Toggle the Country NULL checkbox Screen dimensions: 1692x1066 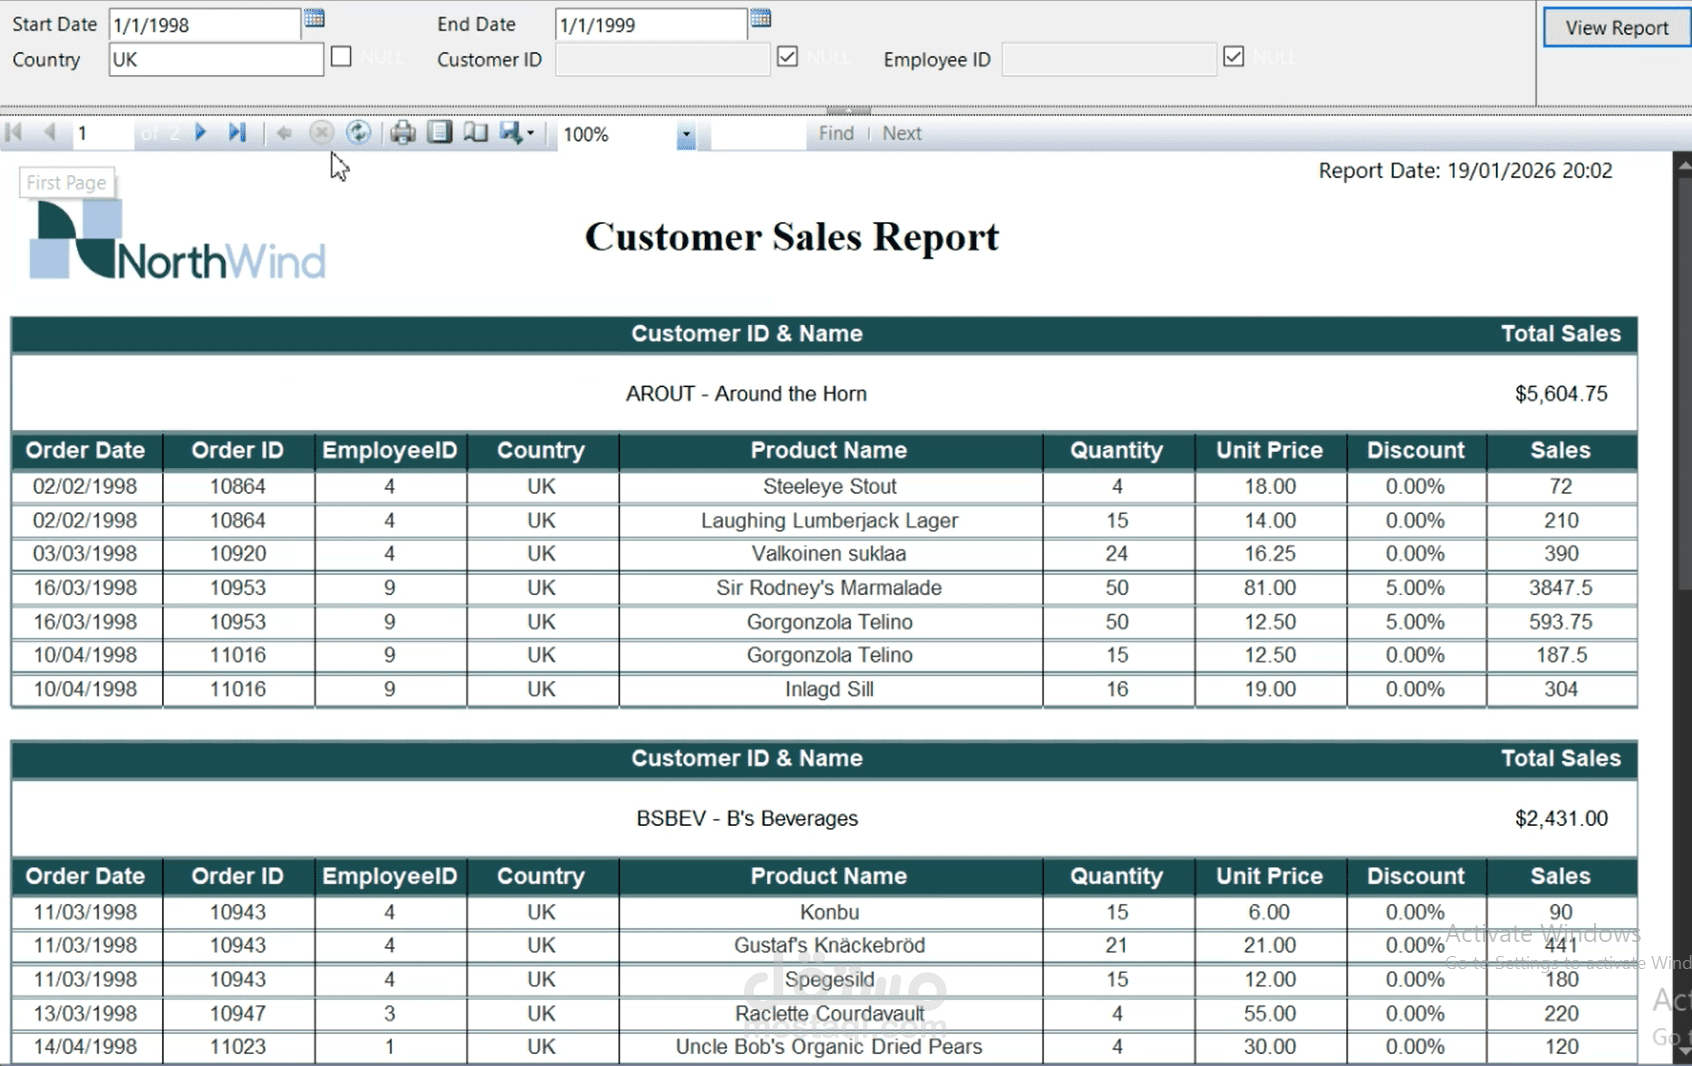341,56
